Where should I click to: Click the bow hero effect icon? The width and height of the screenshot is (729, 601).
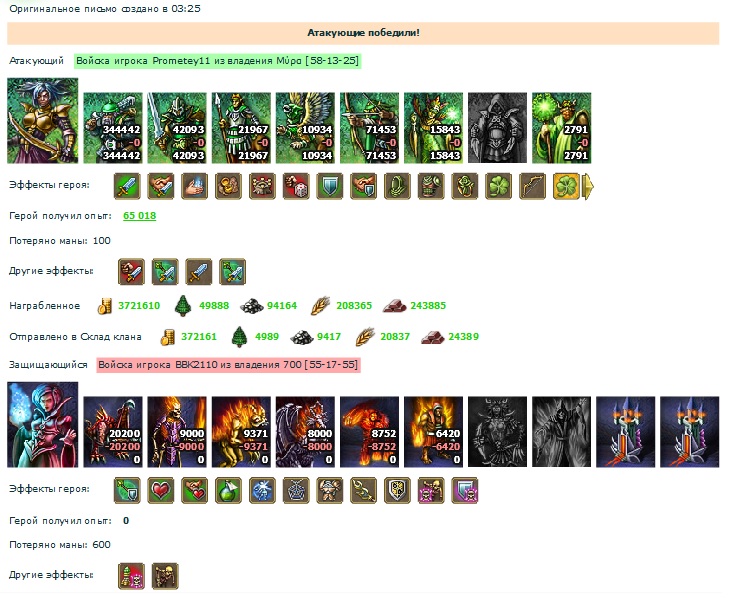click(532, 186)
